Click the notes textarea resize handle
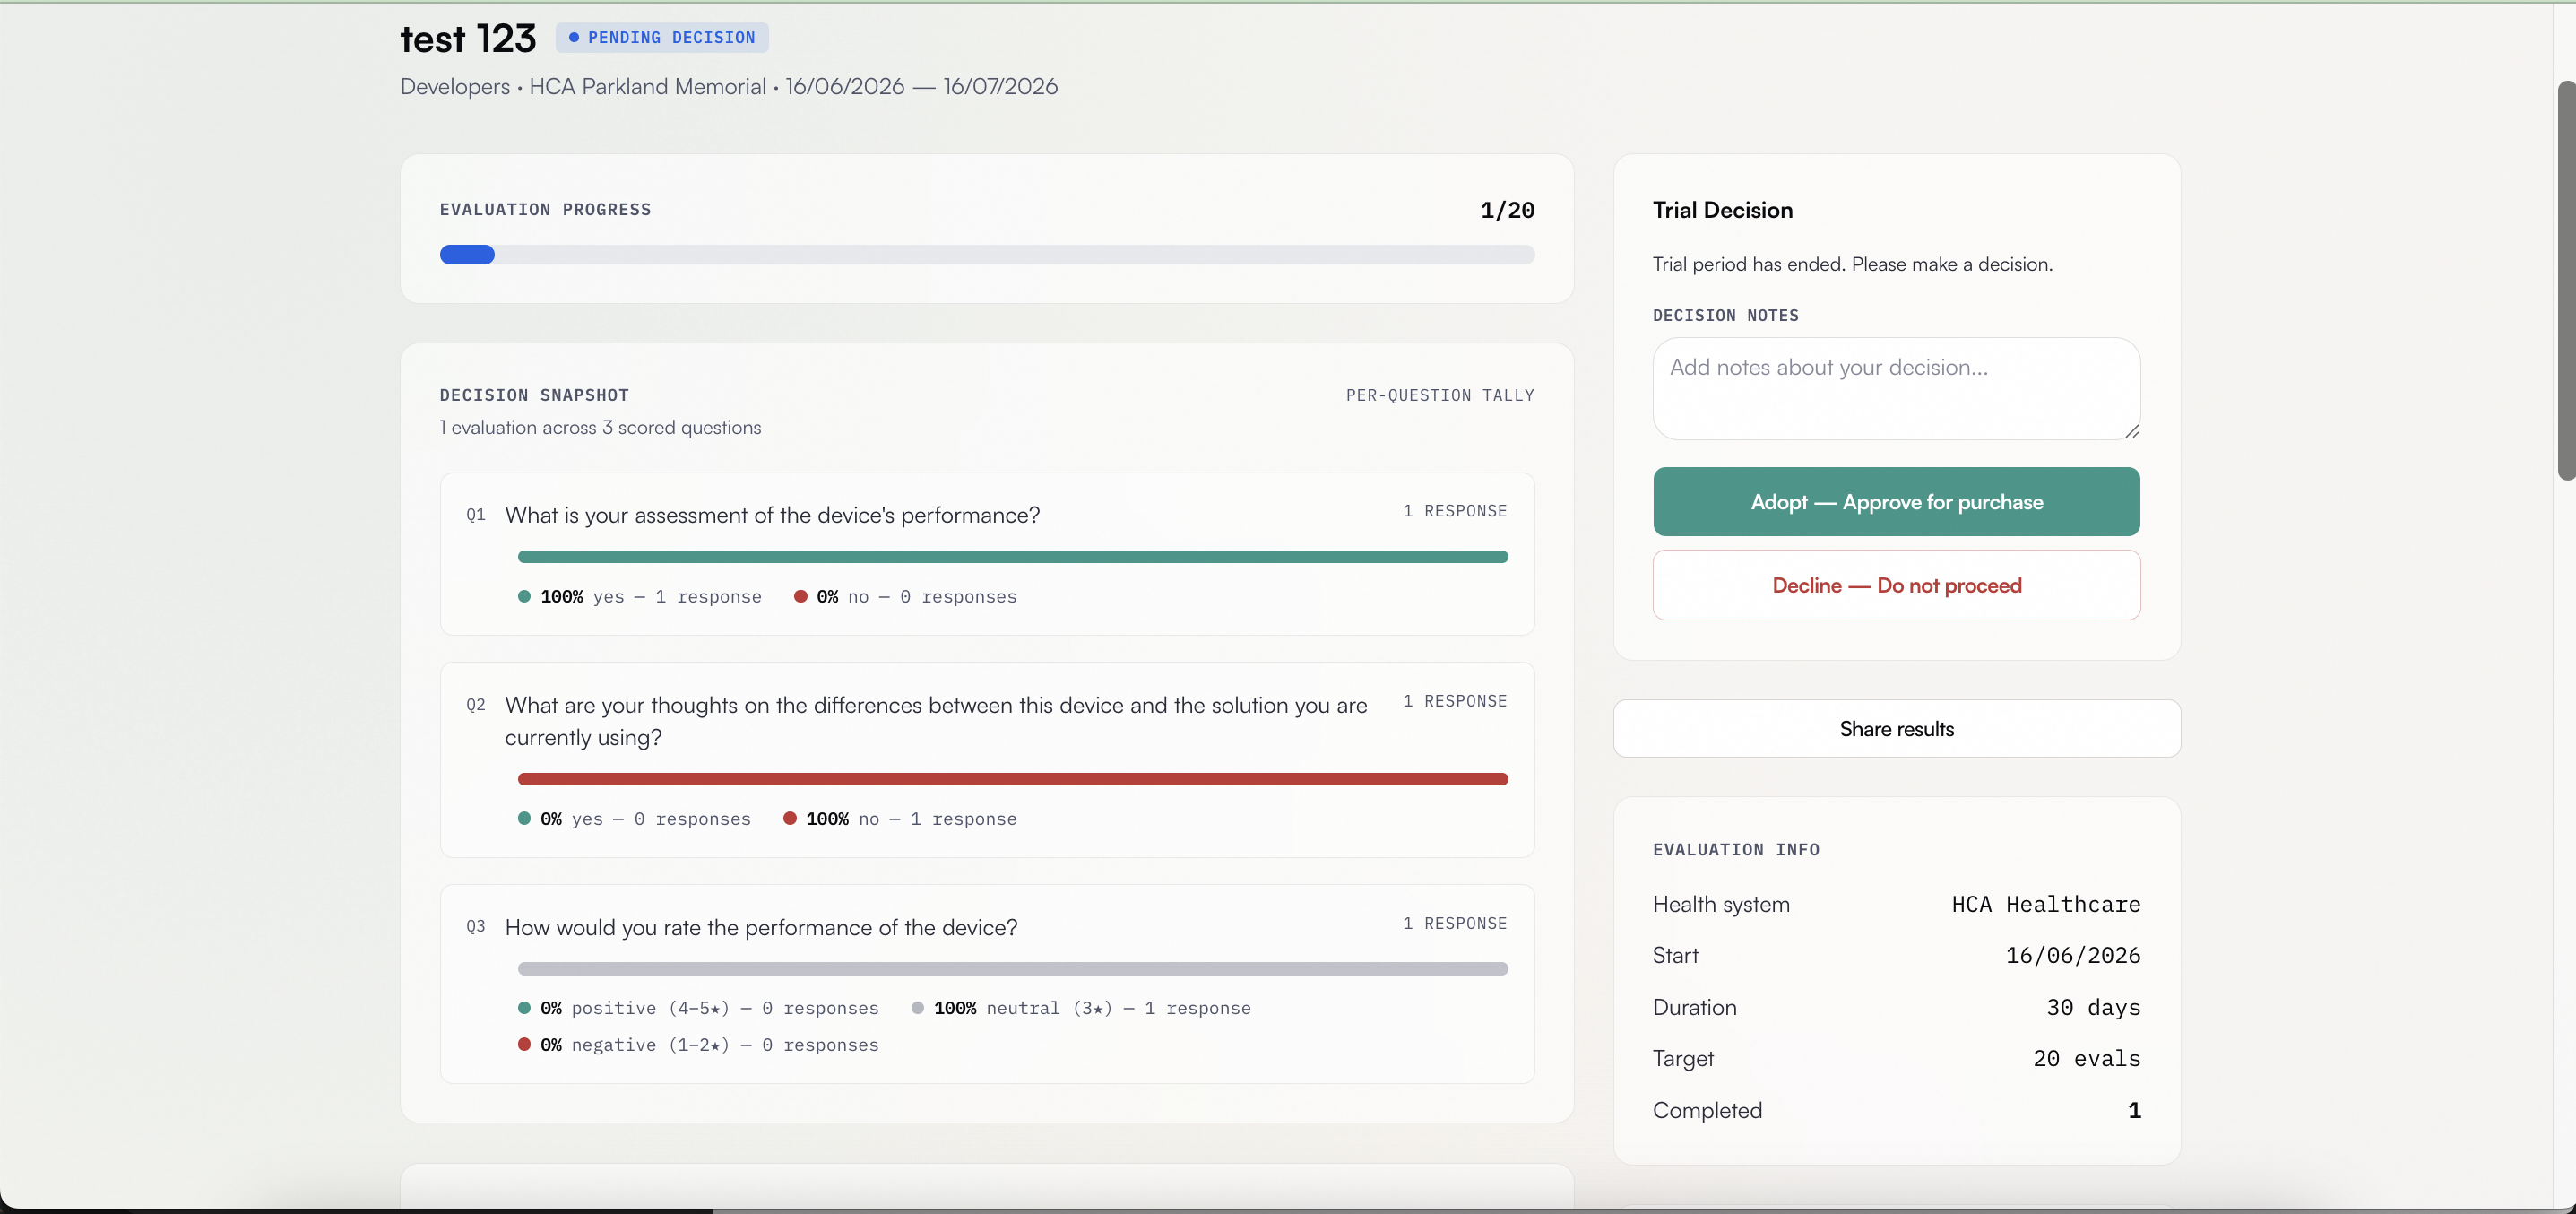Image resolution: width=2576 pixels, height=1214 pixels. tap(2131, 431)
